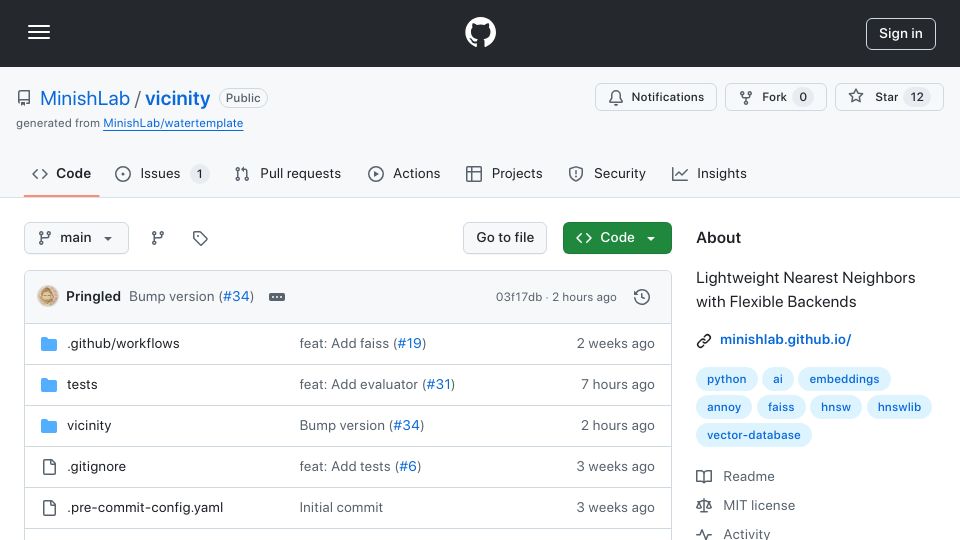Viewport: 960px width, 540px height.
Task: Star the vicinity repository
Action: (889, 97)
